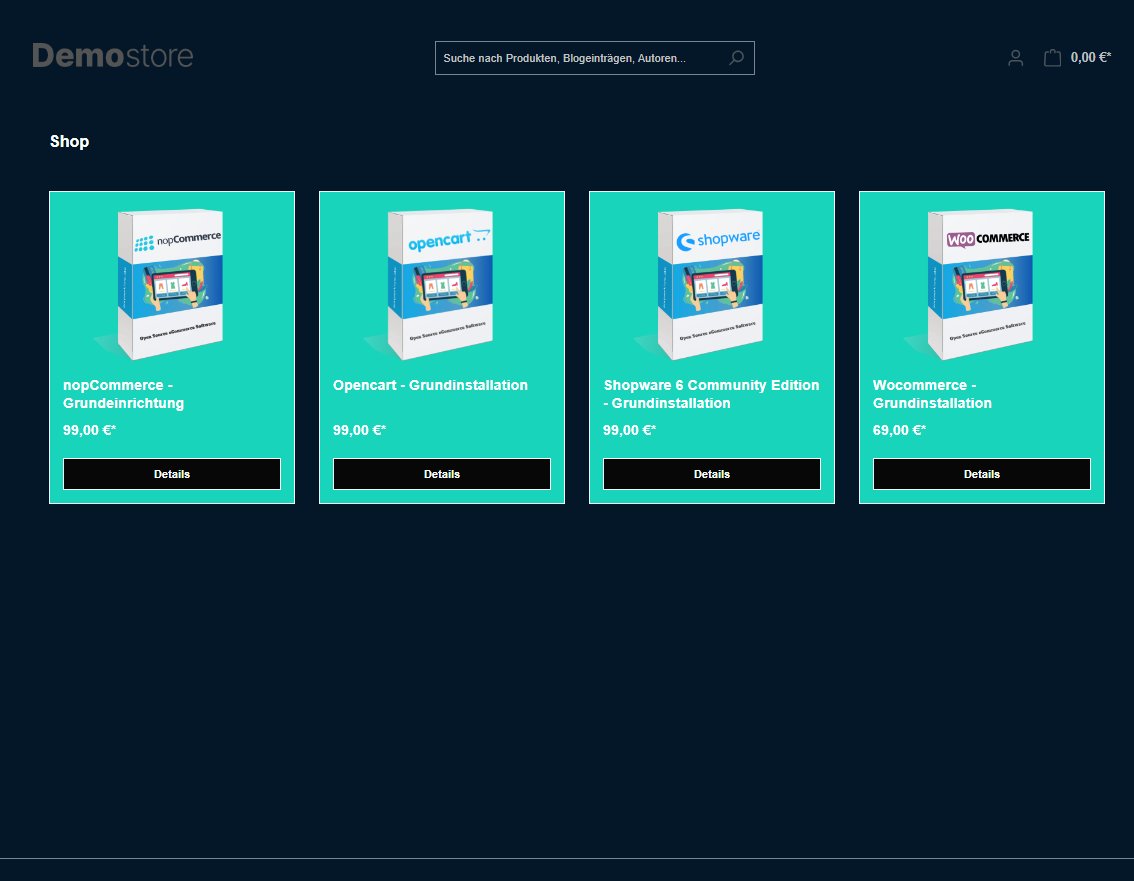The height and width of the screenshot is (881, 1134).
Task: Click the Demostore logo
Action: coord(113,55)
